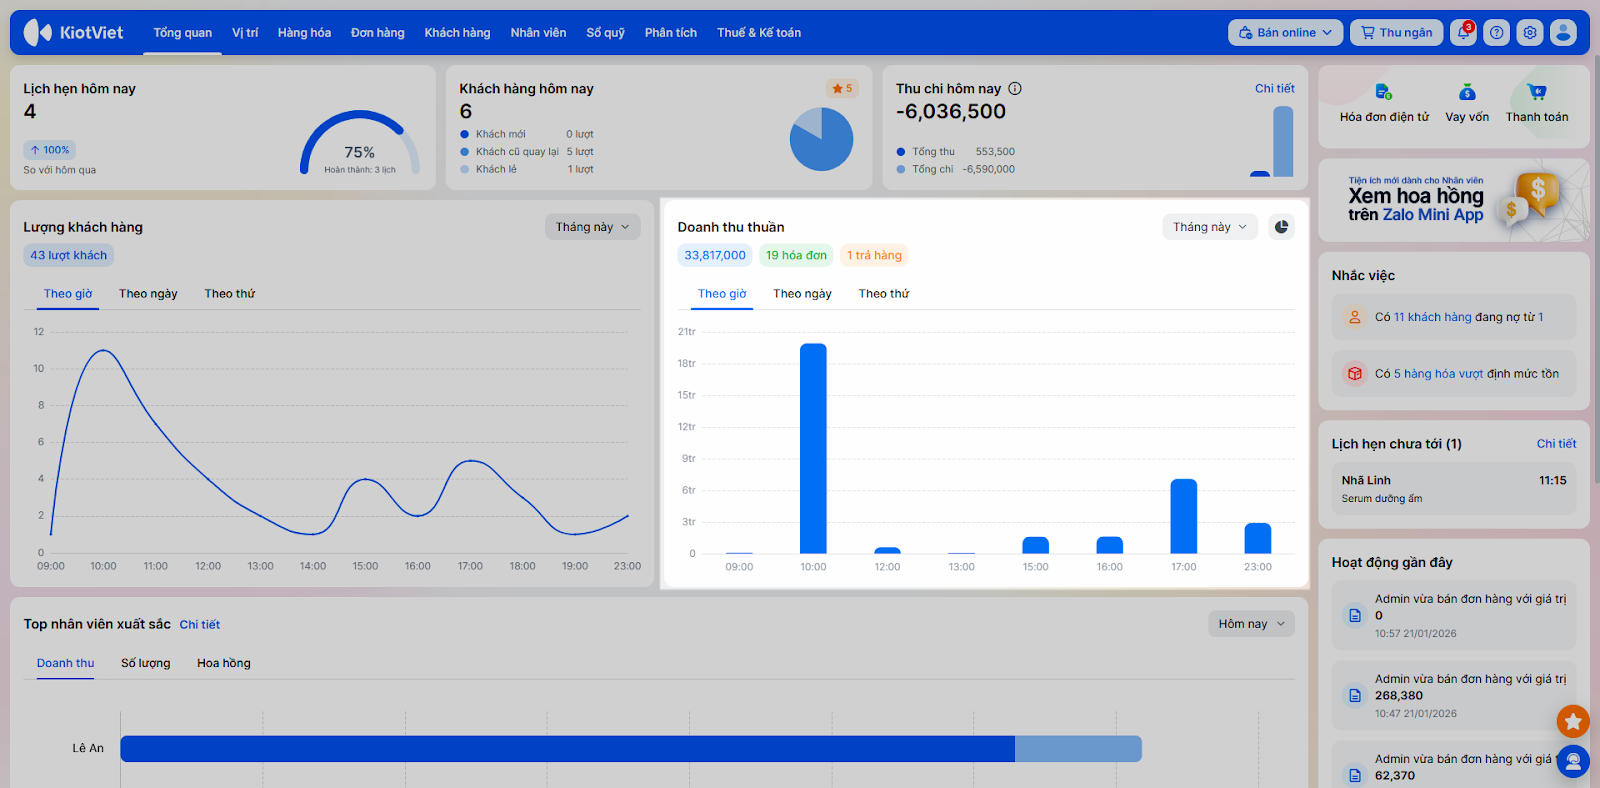This screenshot has height=788, width=1600.
Task: Click the 10:00 revenue bar
Action: point(813,449)
